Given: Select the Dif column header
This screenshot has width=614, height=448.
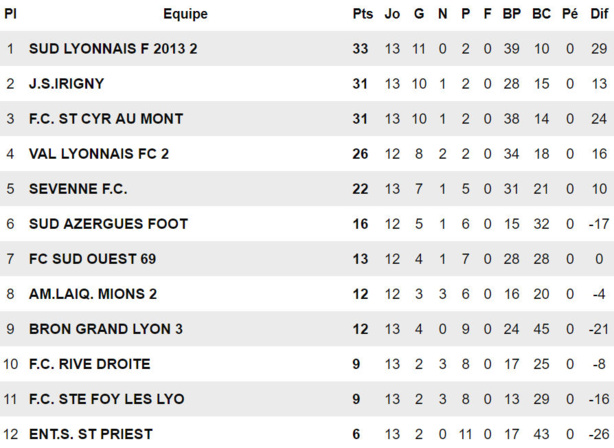Looking at the screenshot, I should pyautogui.click(x=598, y=14).
